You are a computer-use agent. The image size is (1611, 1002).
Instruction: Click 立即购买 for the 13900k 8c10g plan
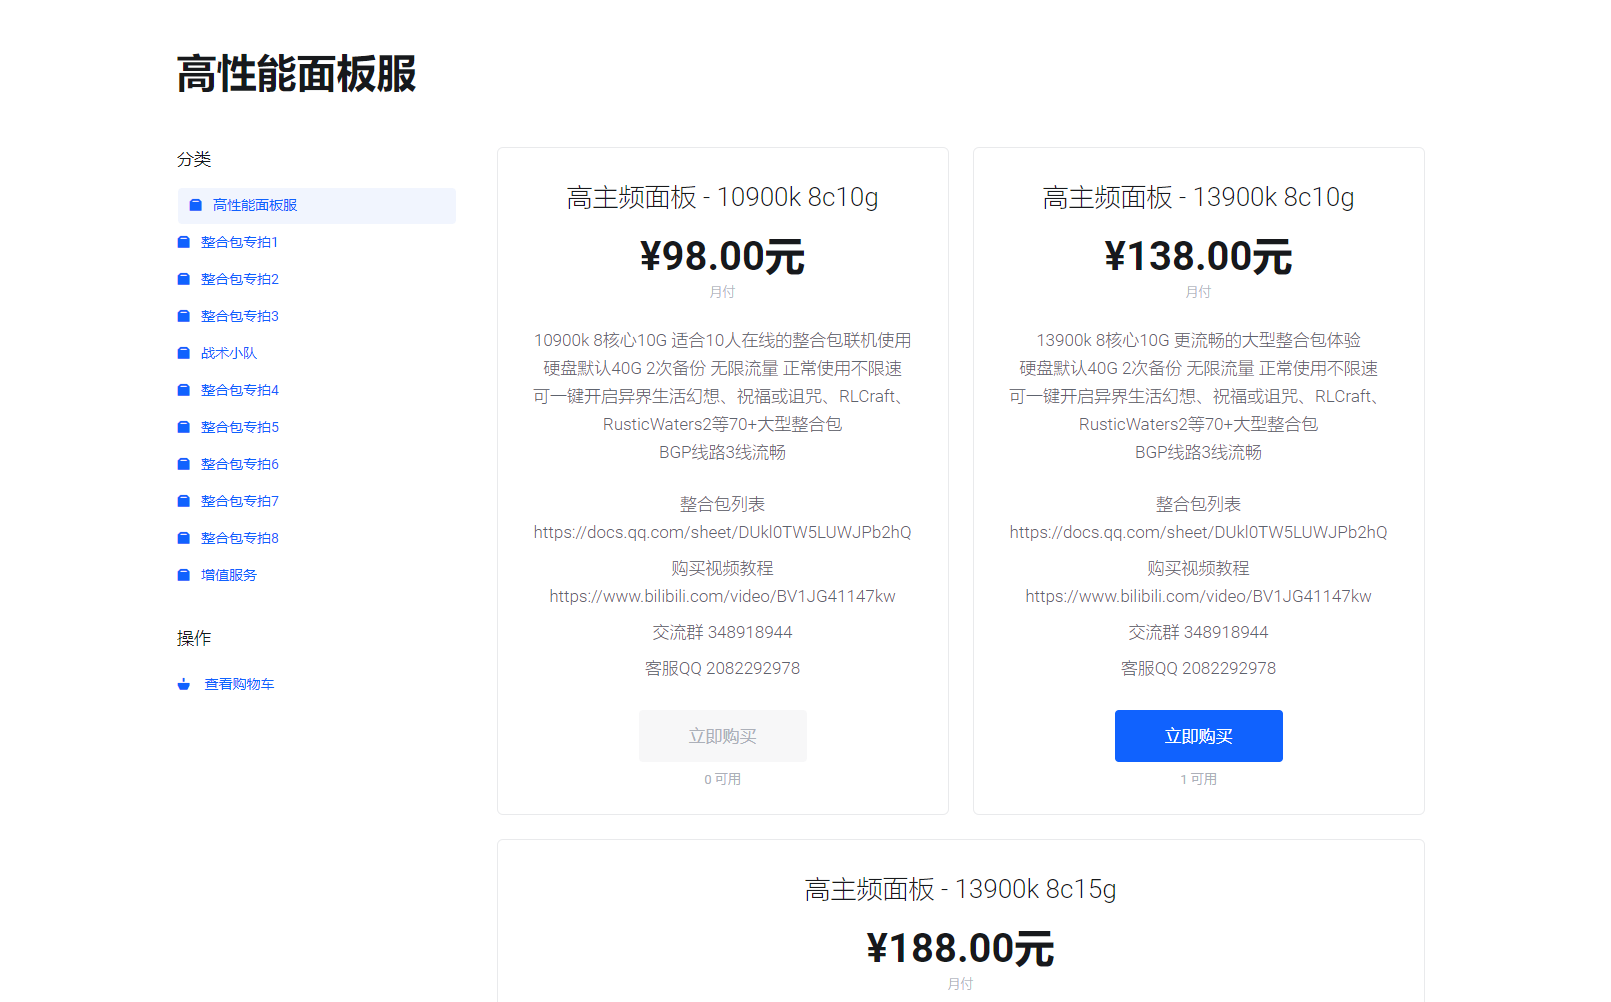pos(1198,736)
